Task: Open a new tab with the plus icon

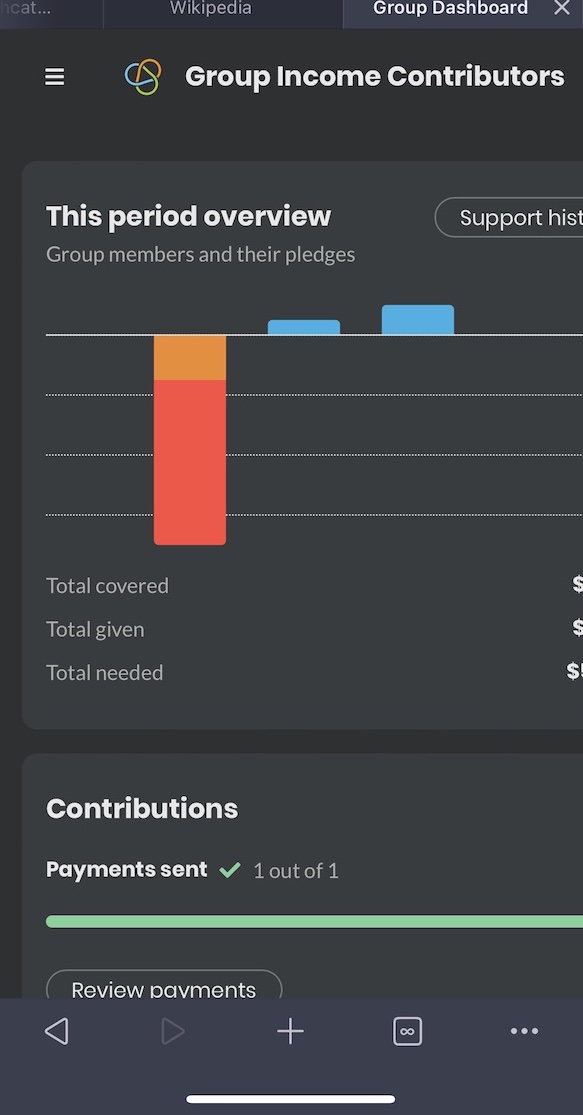Action: pos(289,1030)
